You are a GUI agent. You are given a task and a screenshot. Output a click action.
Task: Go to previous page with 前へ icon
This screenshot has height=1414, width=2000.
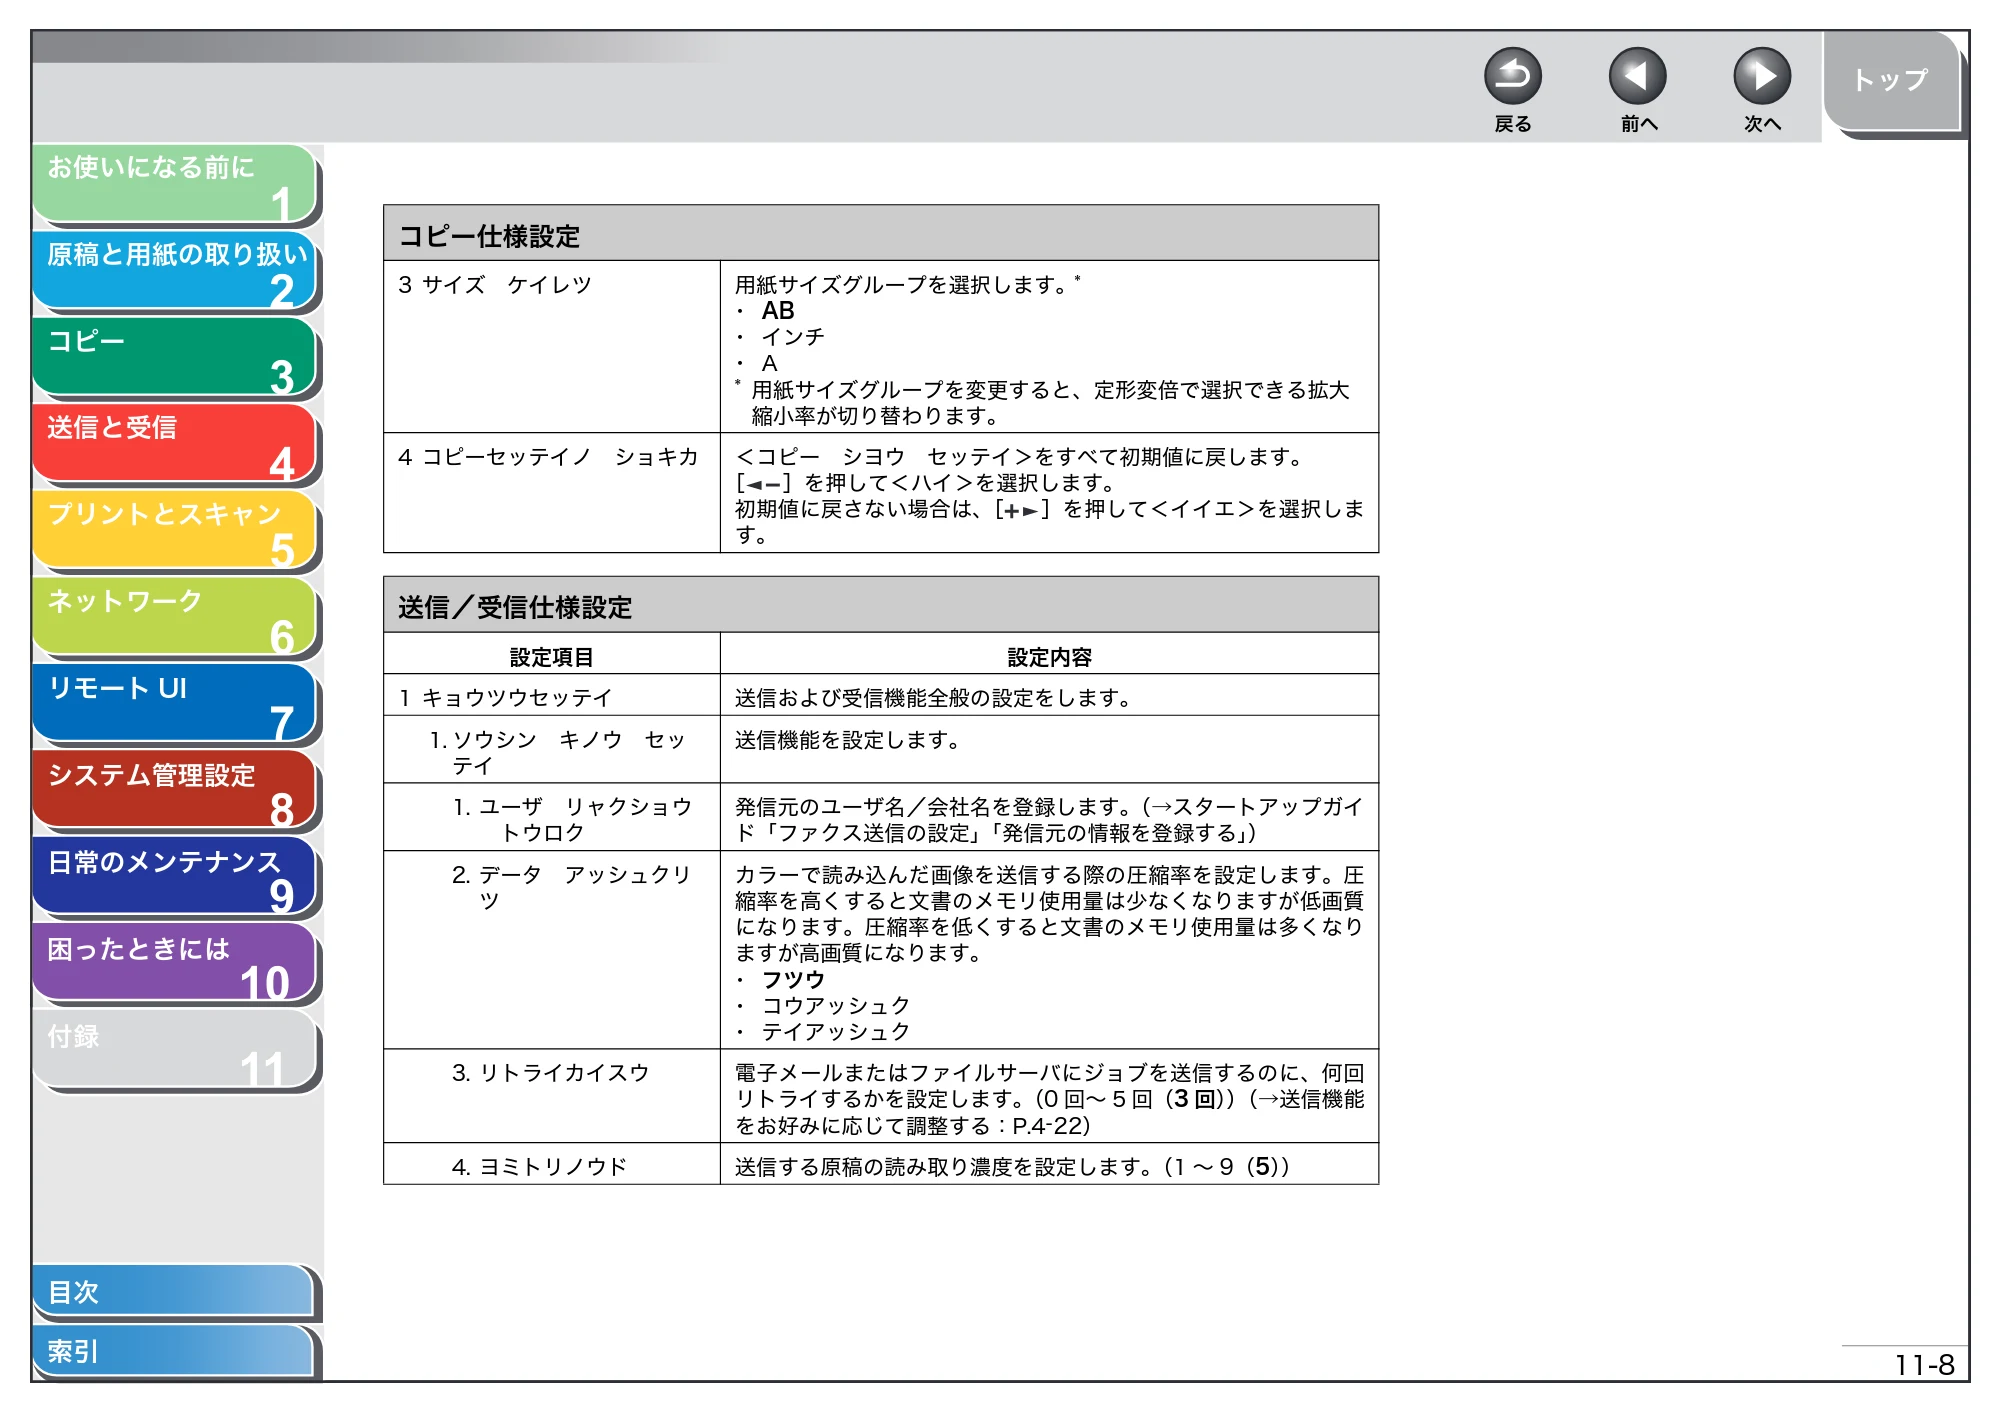click(1637, 76)
